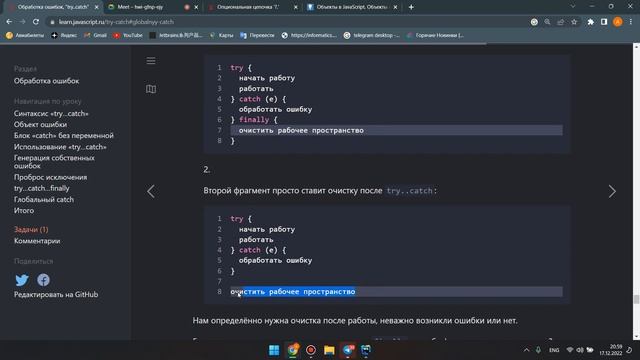Share the page via Facebook icon
The width and height of the screenshot is (640, 360).
tap(43, 280)
